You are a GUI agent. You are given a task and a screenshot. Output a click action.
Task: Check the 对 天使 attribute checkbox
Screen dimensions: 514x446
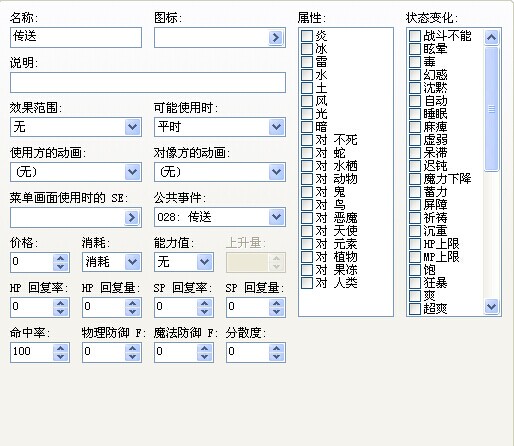point(307,231)
